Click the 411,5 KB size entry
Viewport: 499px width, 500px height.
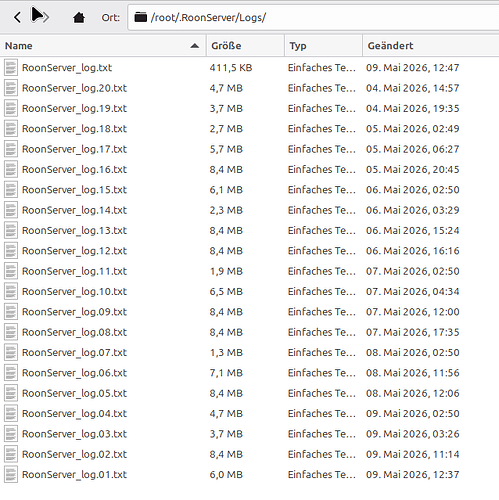pos(231,68)
